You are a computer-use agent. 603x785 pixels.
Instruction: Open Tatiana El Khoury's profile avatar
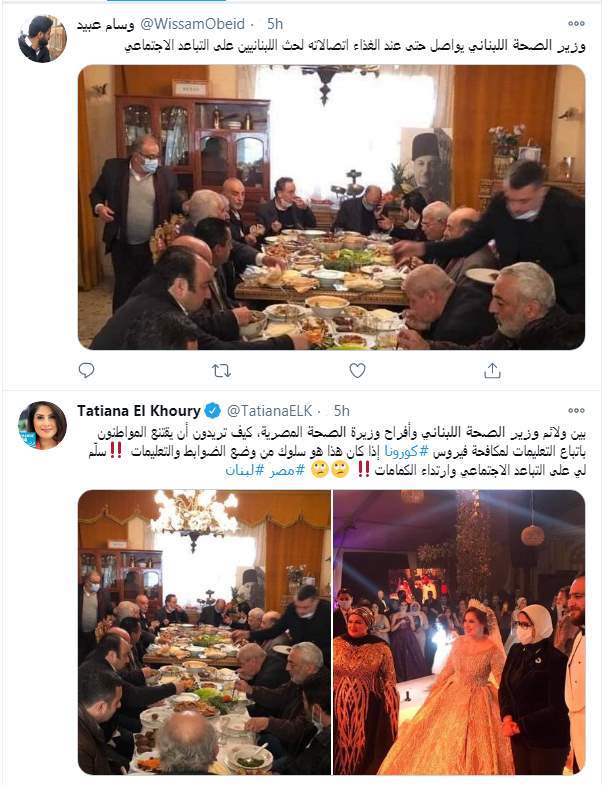point(43,426)
